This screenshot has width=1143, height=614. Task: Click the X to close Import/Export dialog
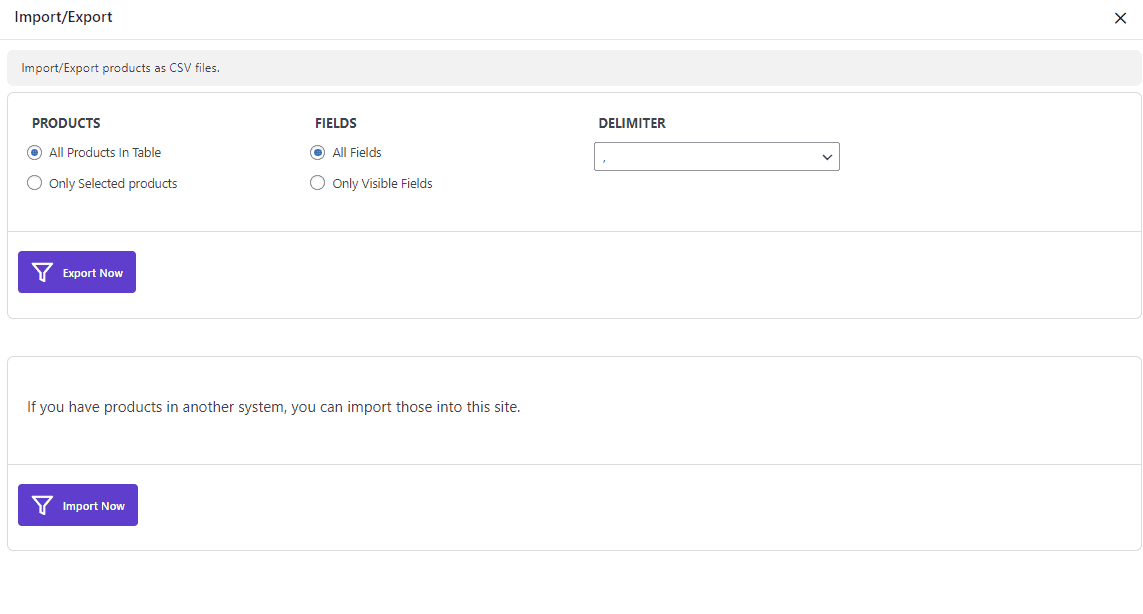[x=1120, y=18]
